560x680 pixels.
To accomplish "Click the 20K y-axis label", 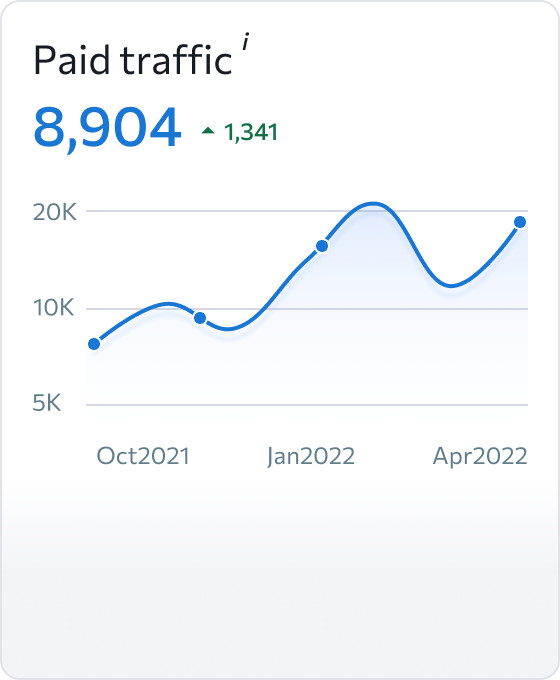I will tap(55, 212).
